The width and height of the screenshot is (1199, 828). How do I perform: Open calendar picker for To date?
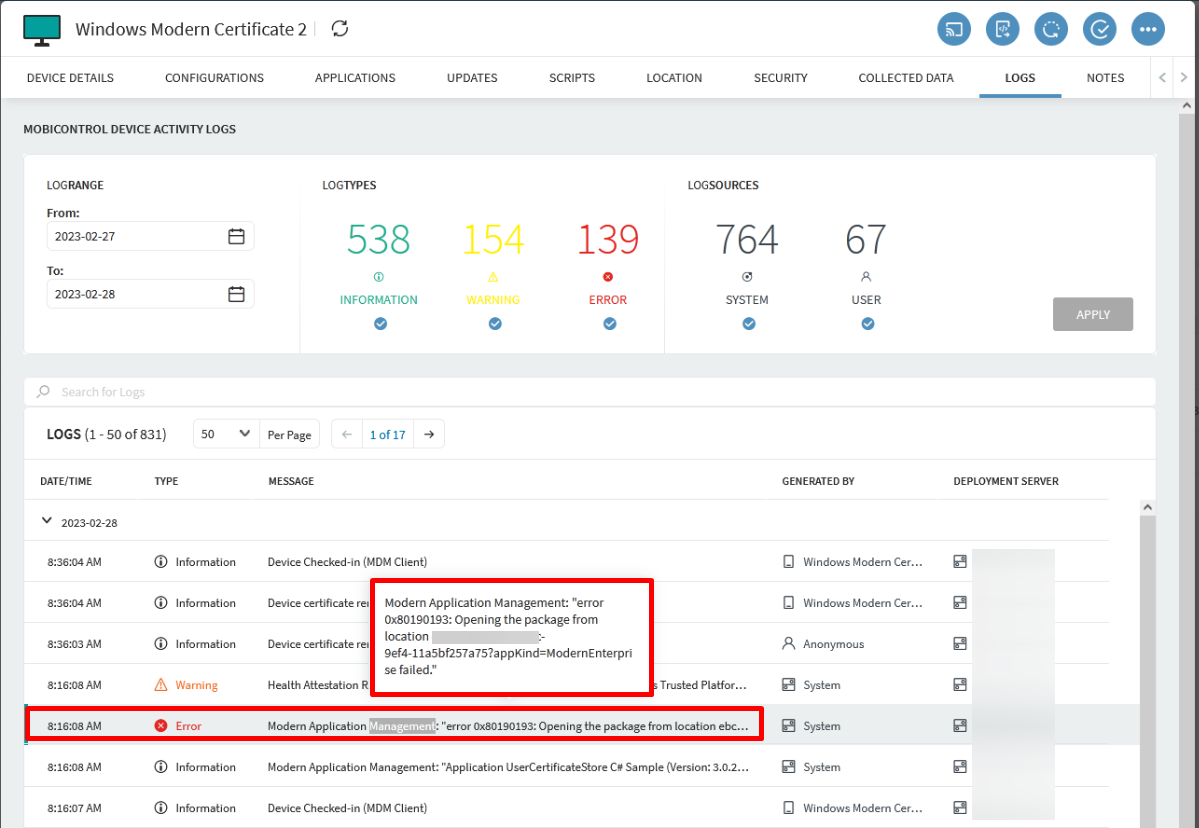(x=236, y=294)
